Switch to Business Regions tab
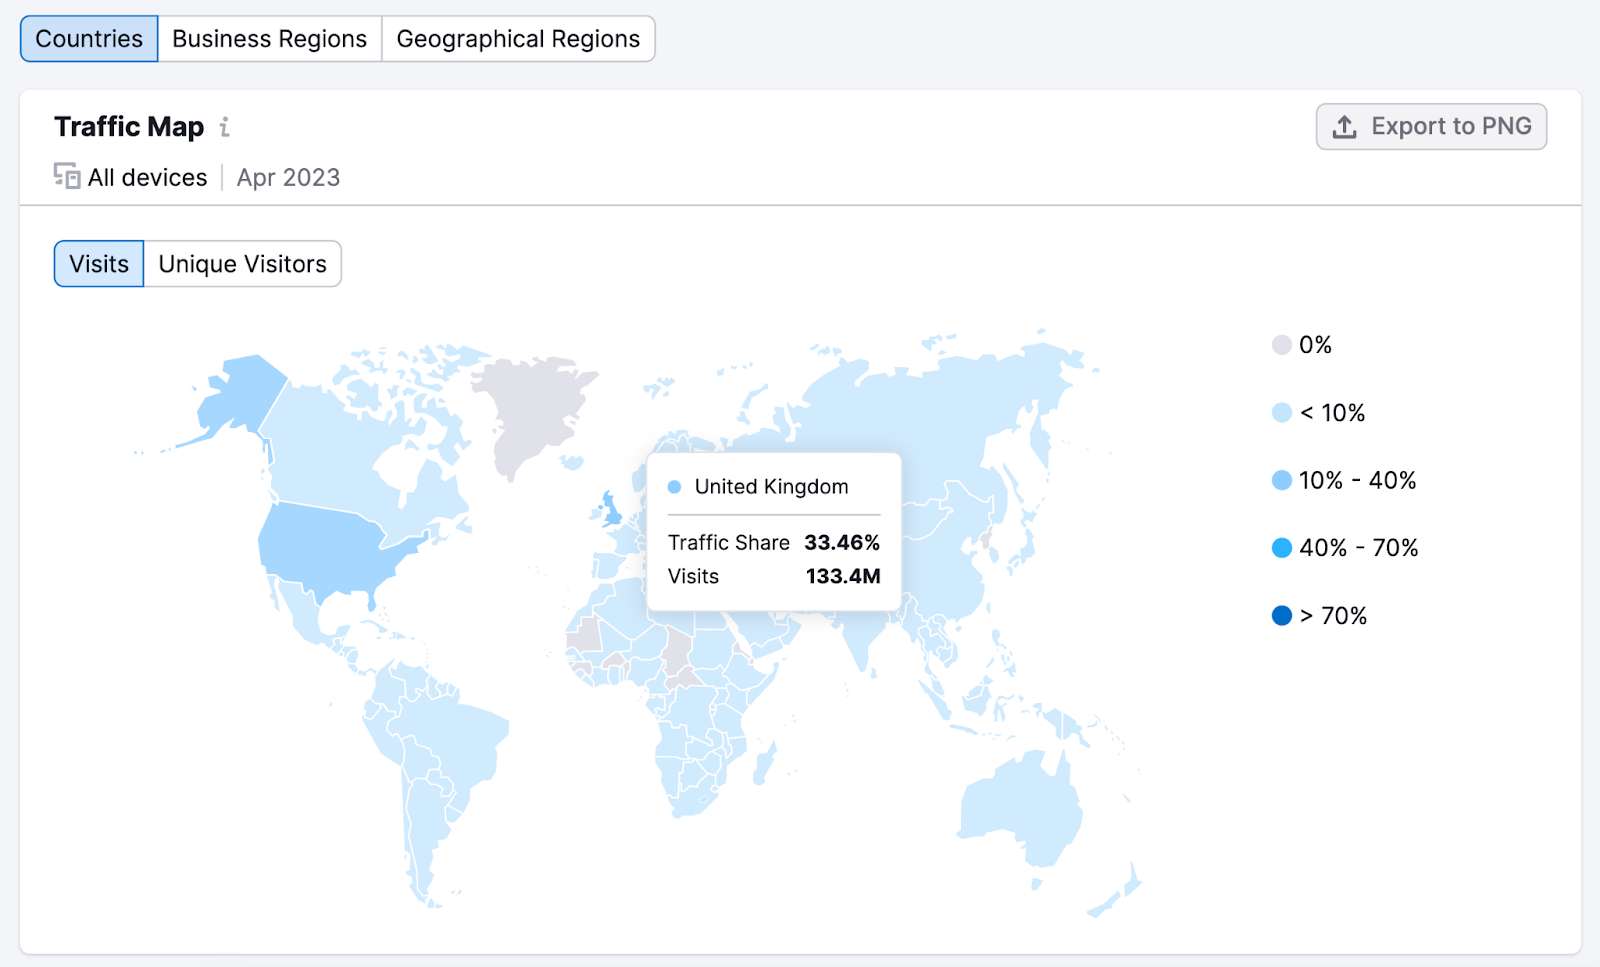The image size is (1600, 967). click(269, 39)
